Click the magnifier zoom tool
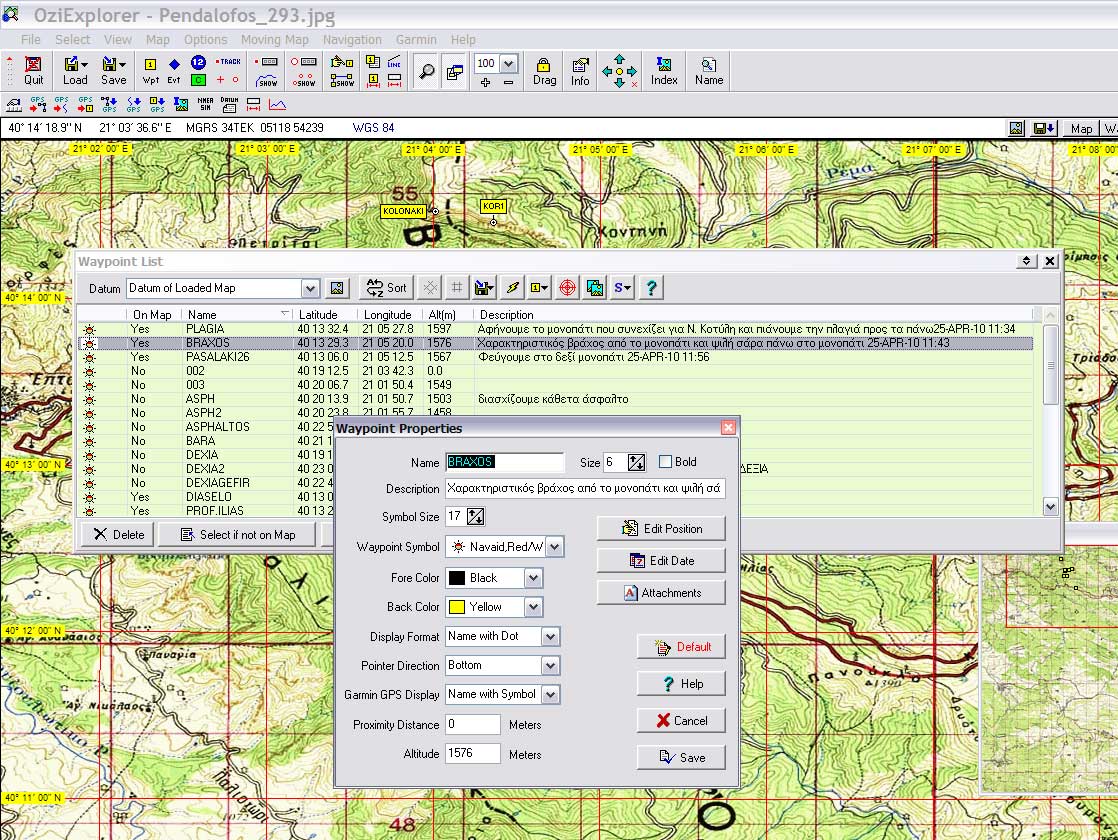The width and height of the screenshot is (1118, 840). click(x=426, y=73)
